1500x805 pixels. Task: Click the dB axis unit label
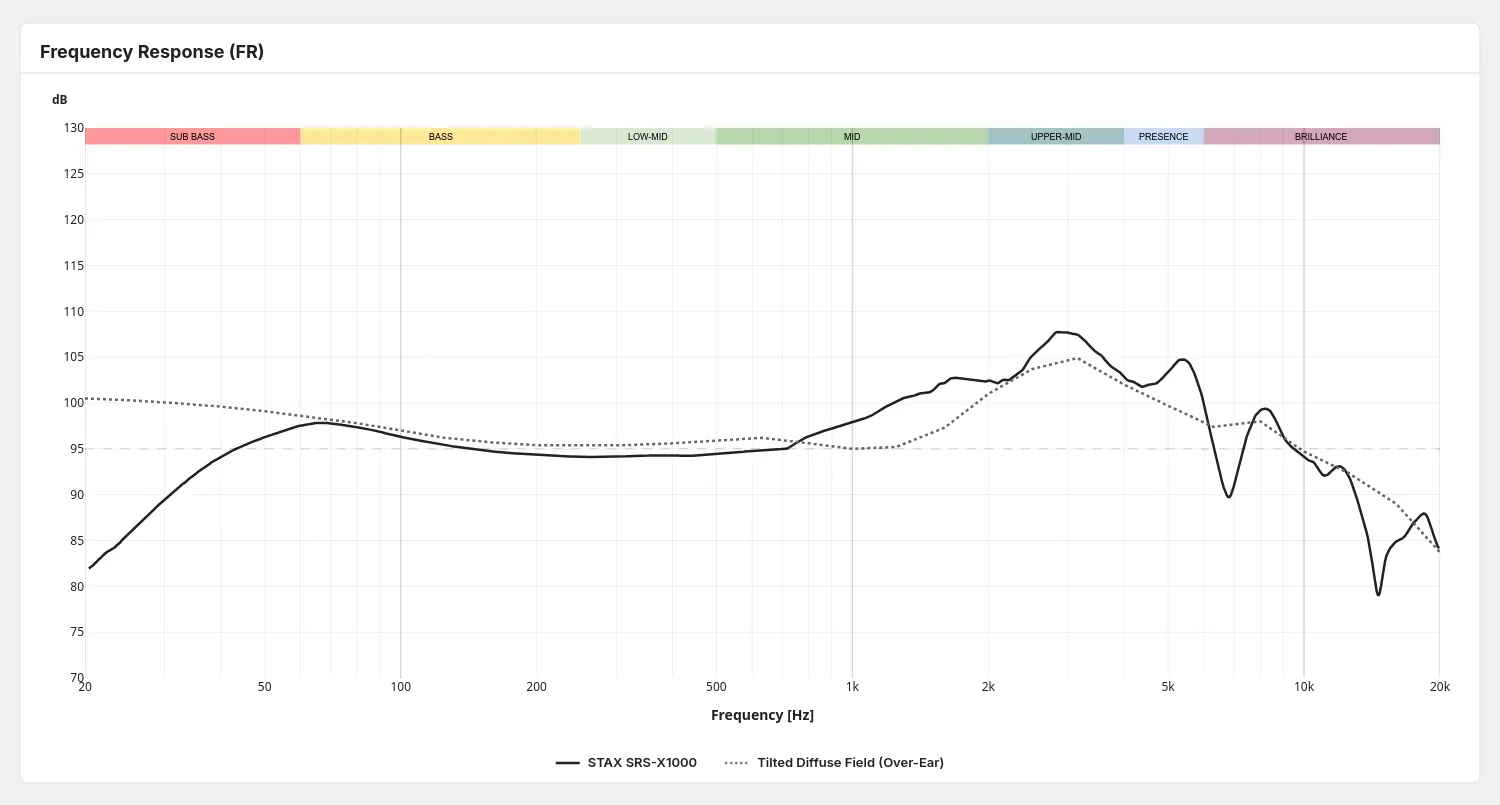60,100
